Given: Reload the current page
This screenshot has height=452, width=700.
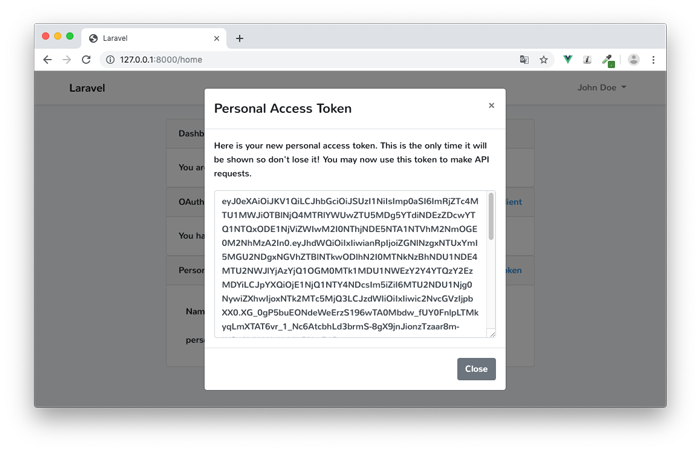Looking at the screenshot, I should tap(86, 59).
